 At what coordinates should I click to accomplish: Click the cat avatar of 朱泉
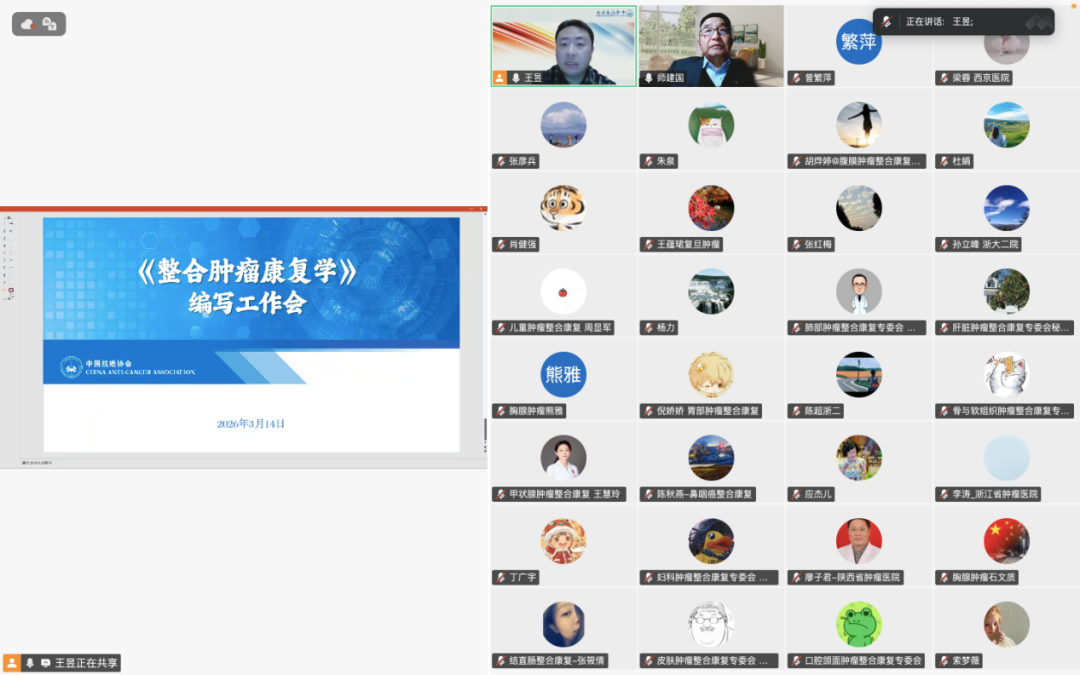(712, 125)
